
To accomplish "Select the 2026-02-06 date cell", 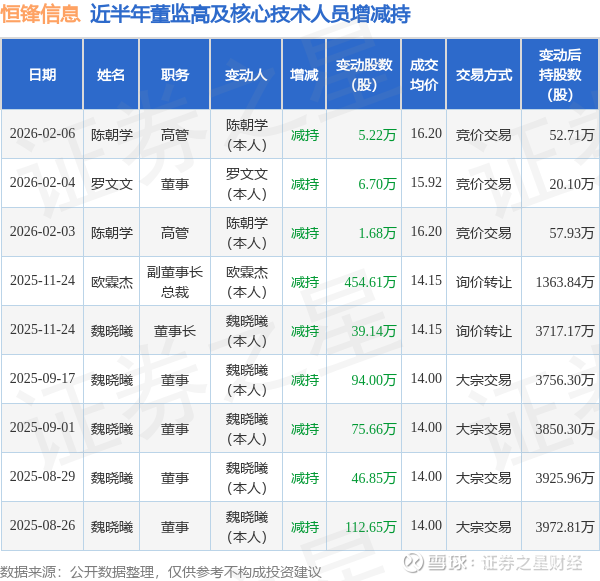I will [42, 134].
